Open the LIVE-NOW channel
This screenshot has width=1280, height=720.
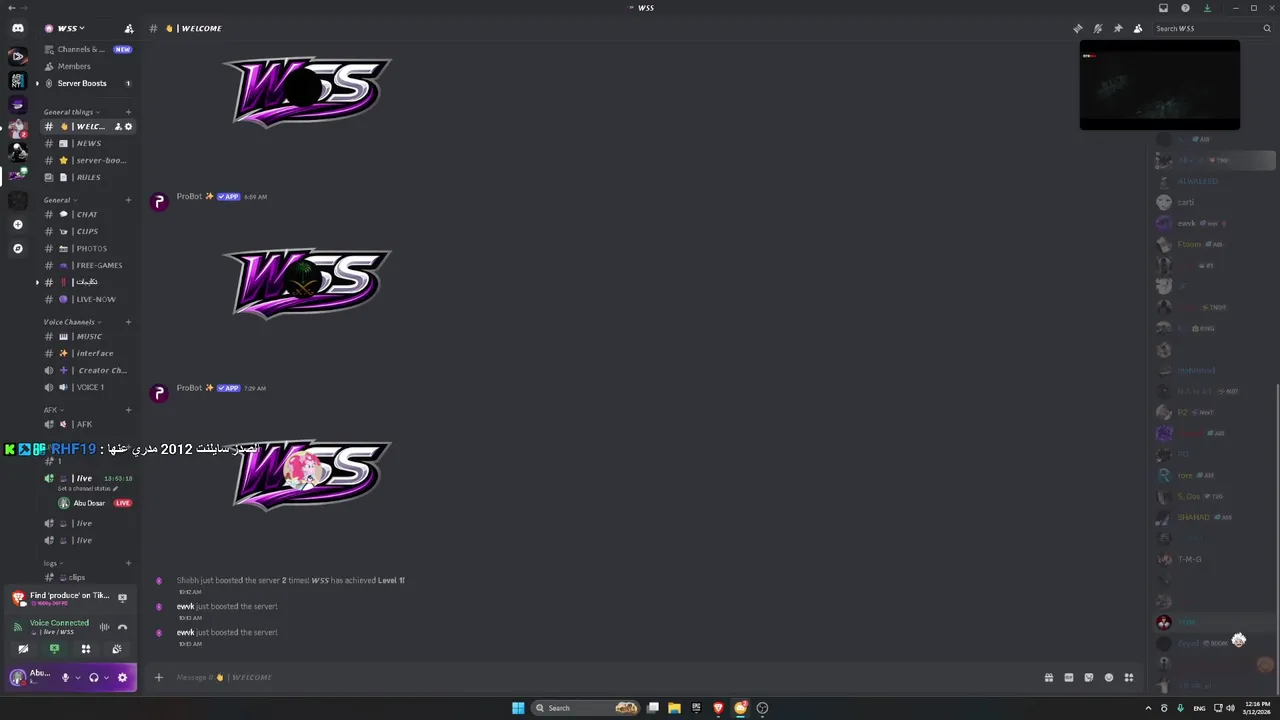(x=87, y=299)
